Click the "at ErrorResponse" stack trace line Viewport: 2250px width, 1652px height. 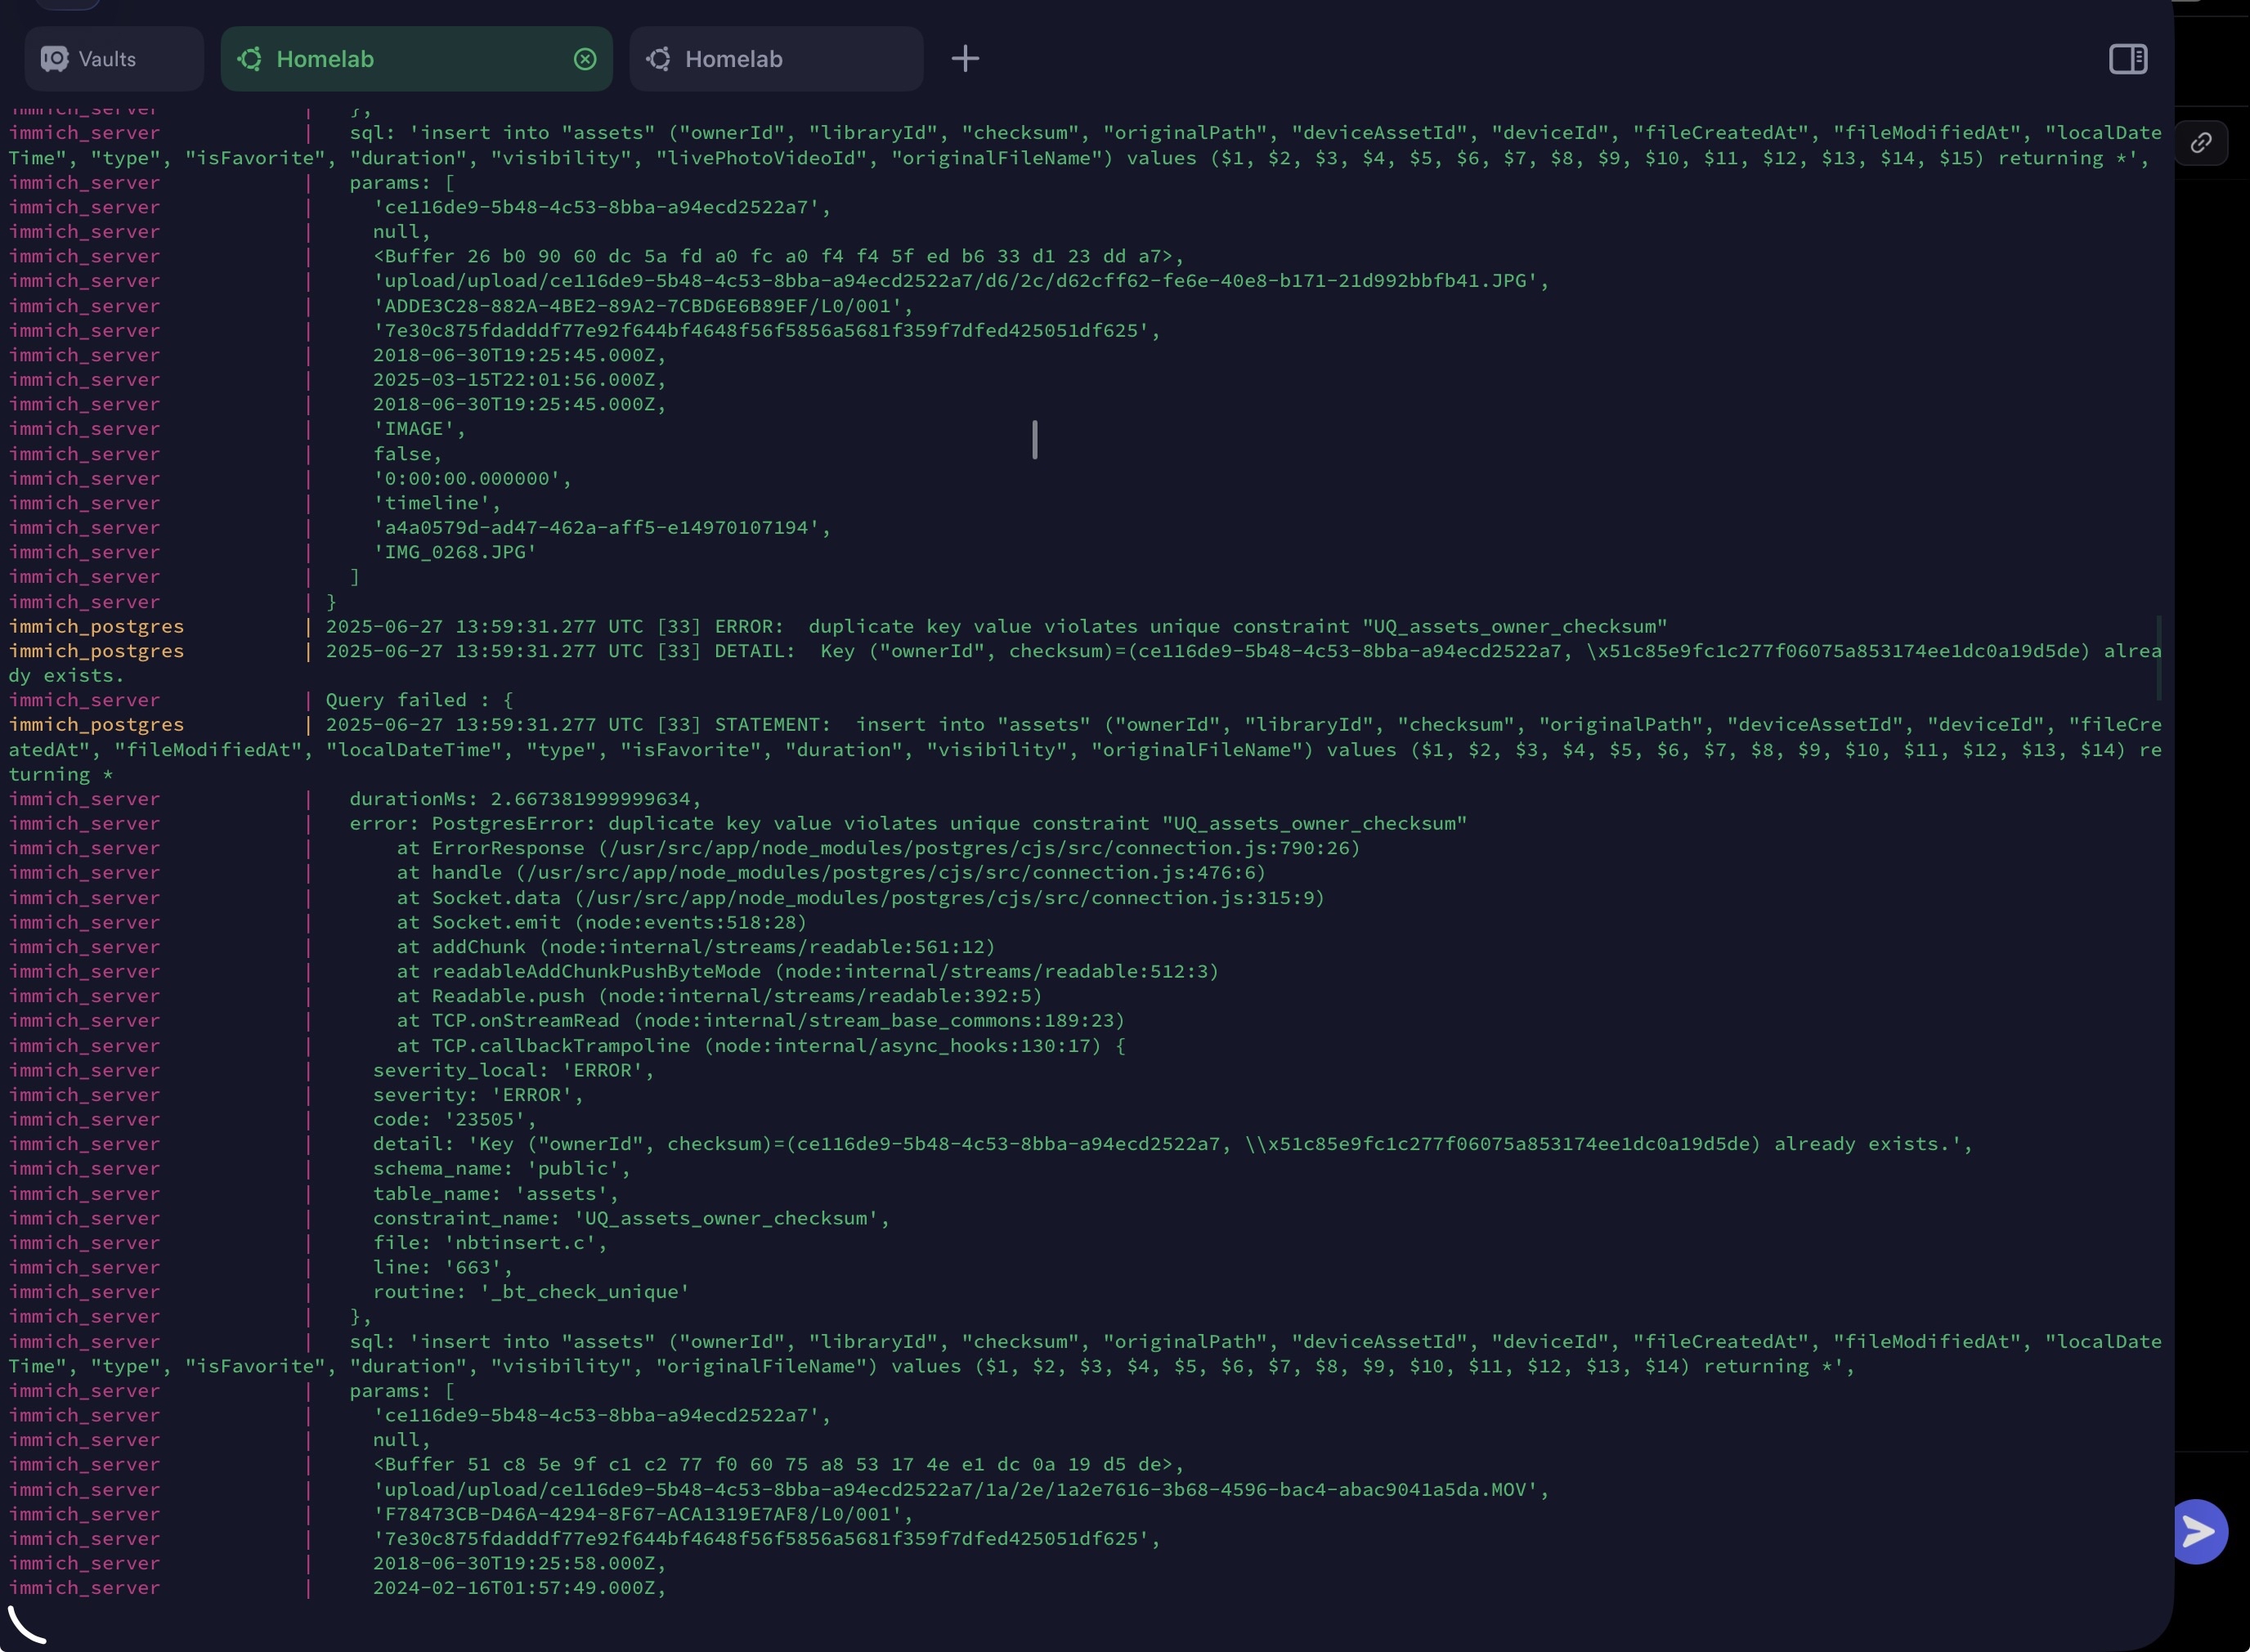click(x=879, y=848)
